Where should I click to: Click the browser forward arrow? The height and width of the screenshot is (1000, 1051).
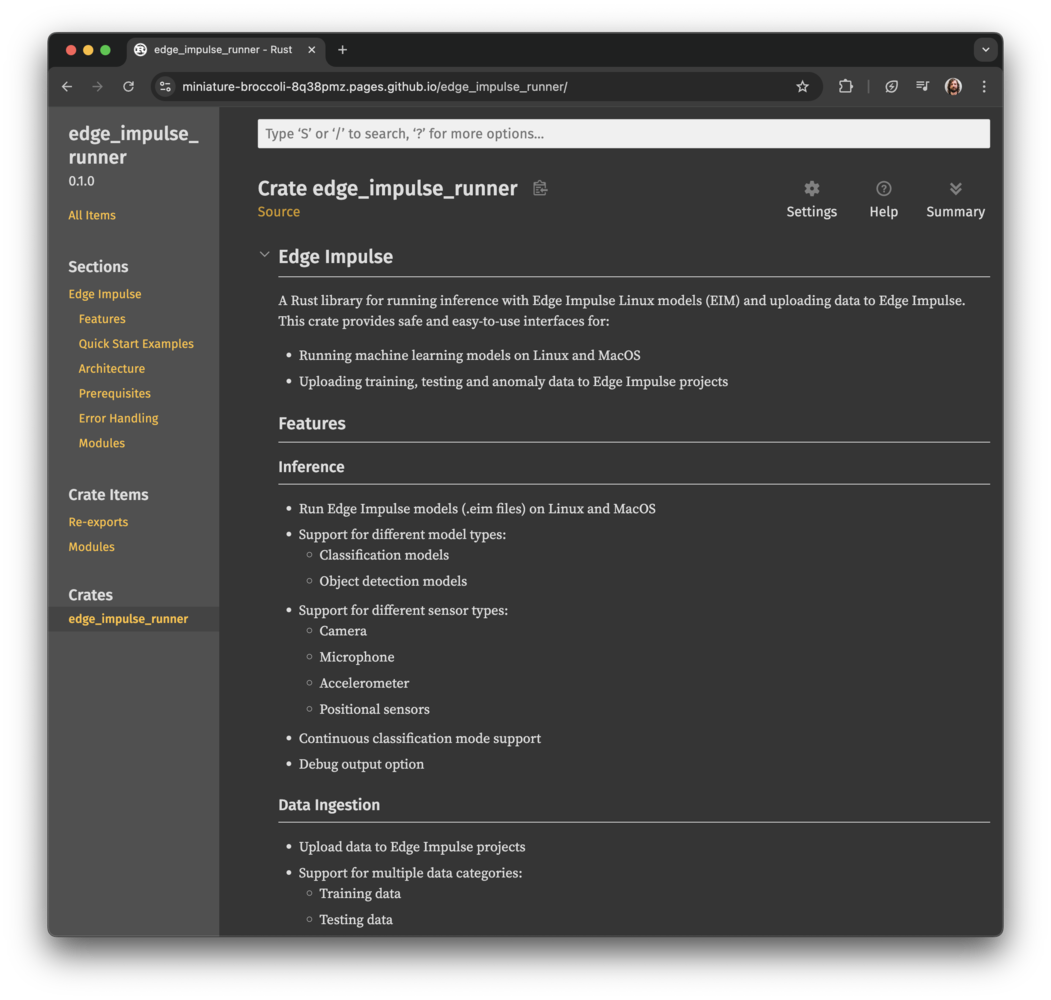(98, 86)
